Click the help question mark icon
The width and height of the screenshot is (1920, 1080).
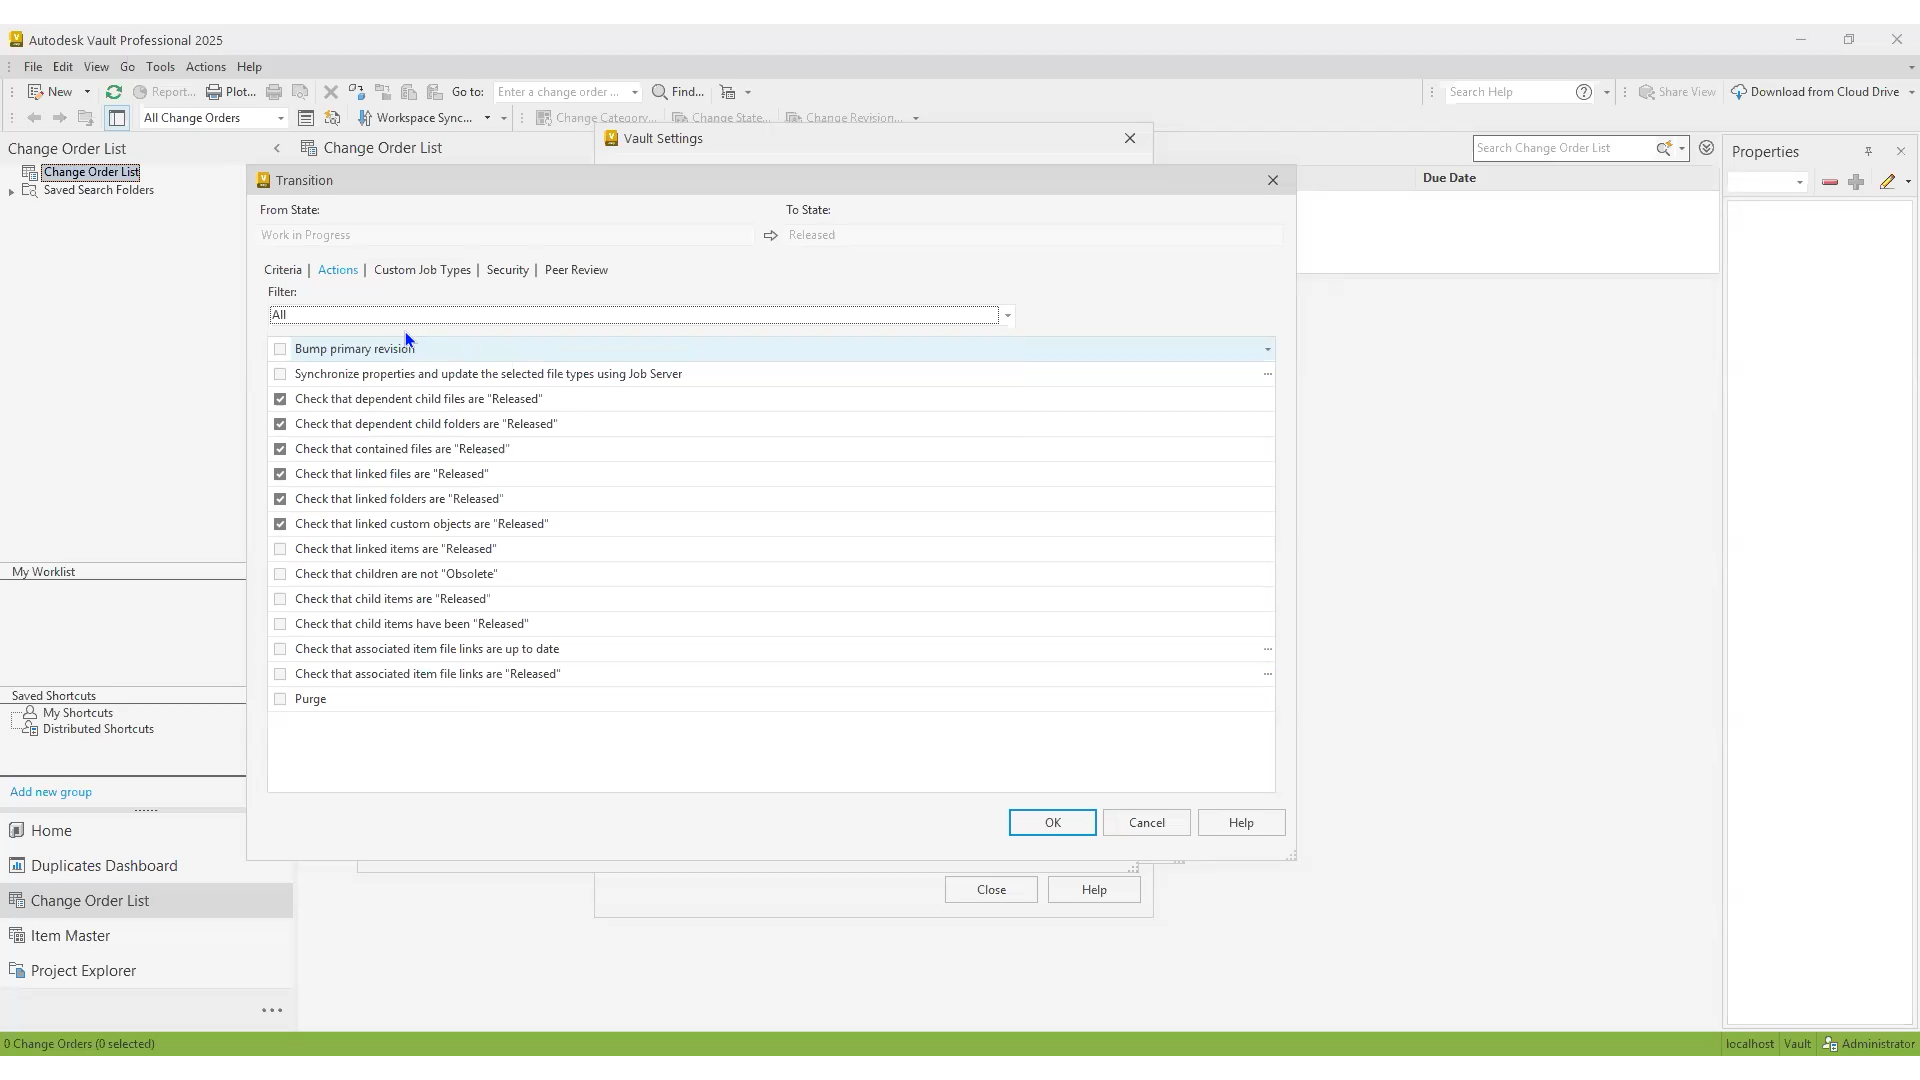pyautogui.click(x=1584, y=92)
